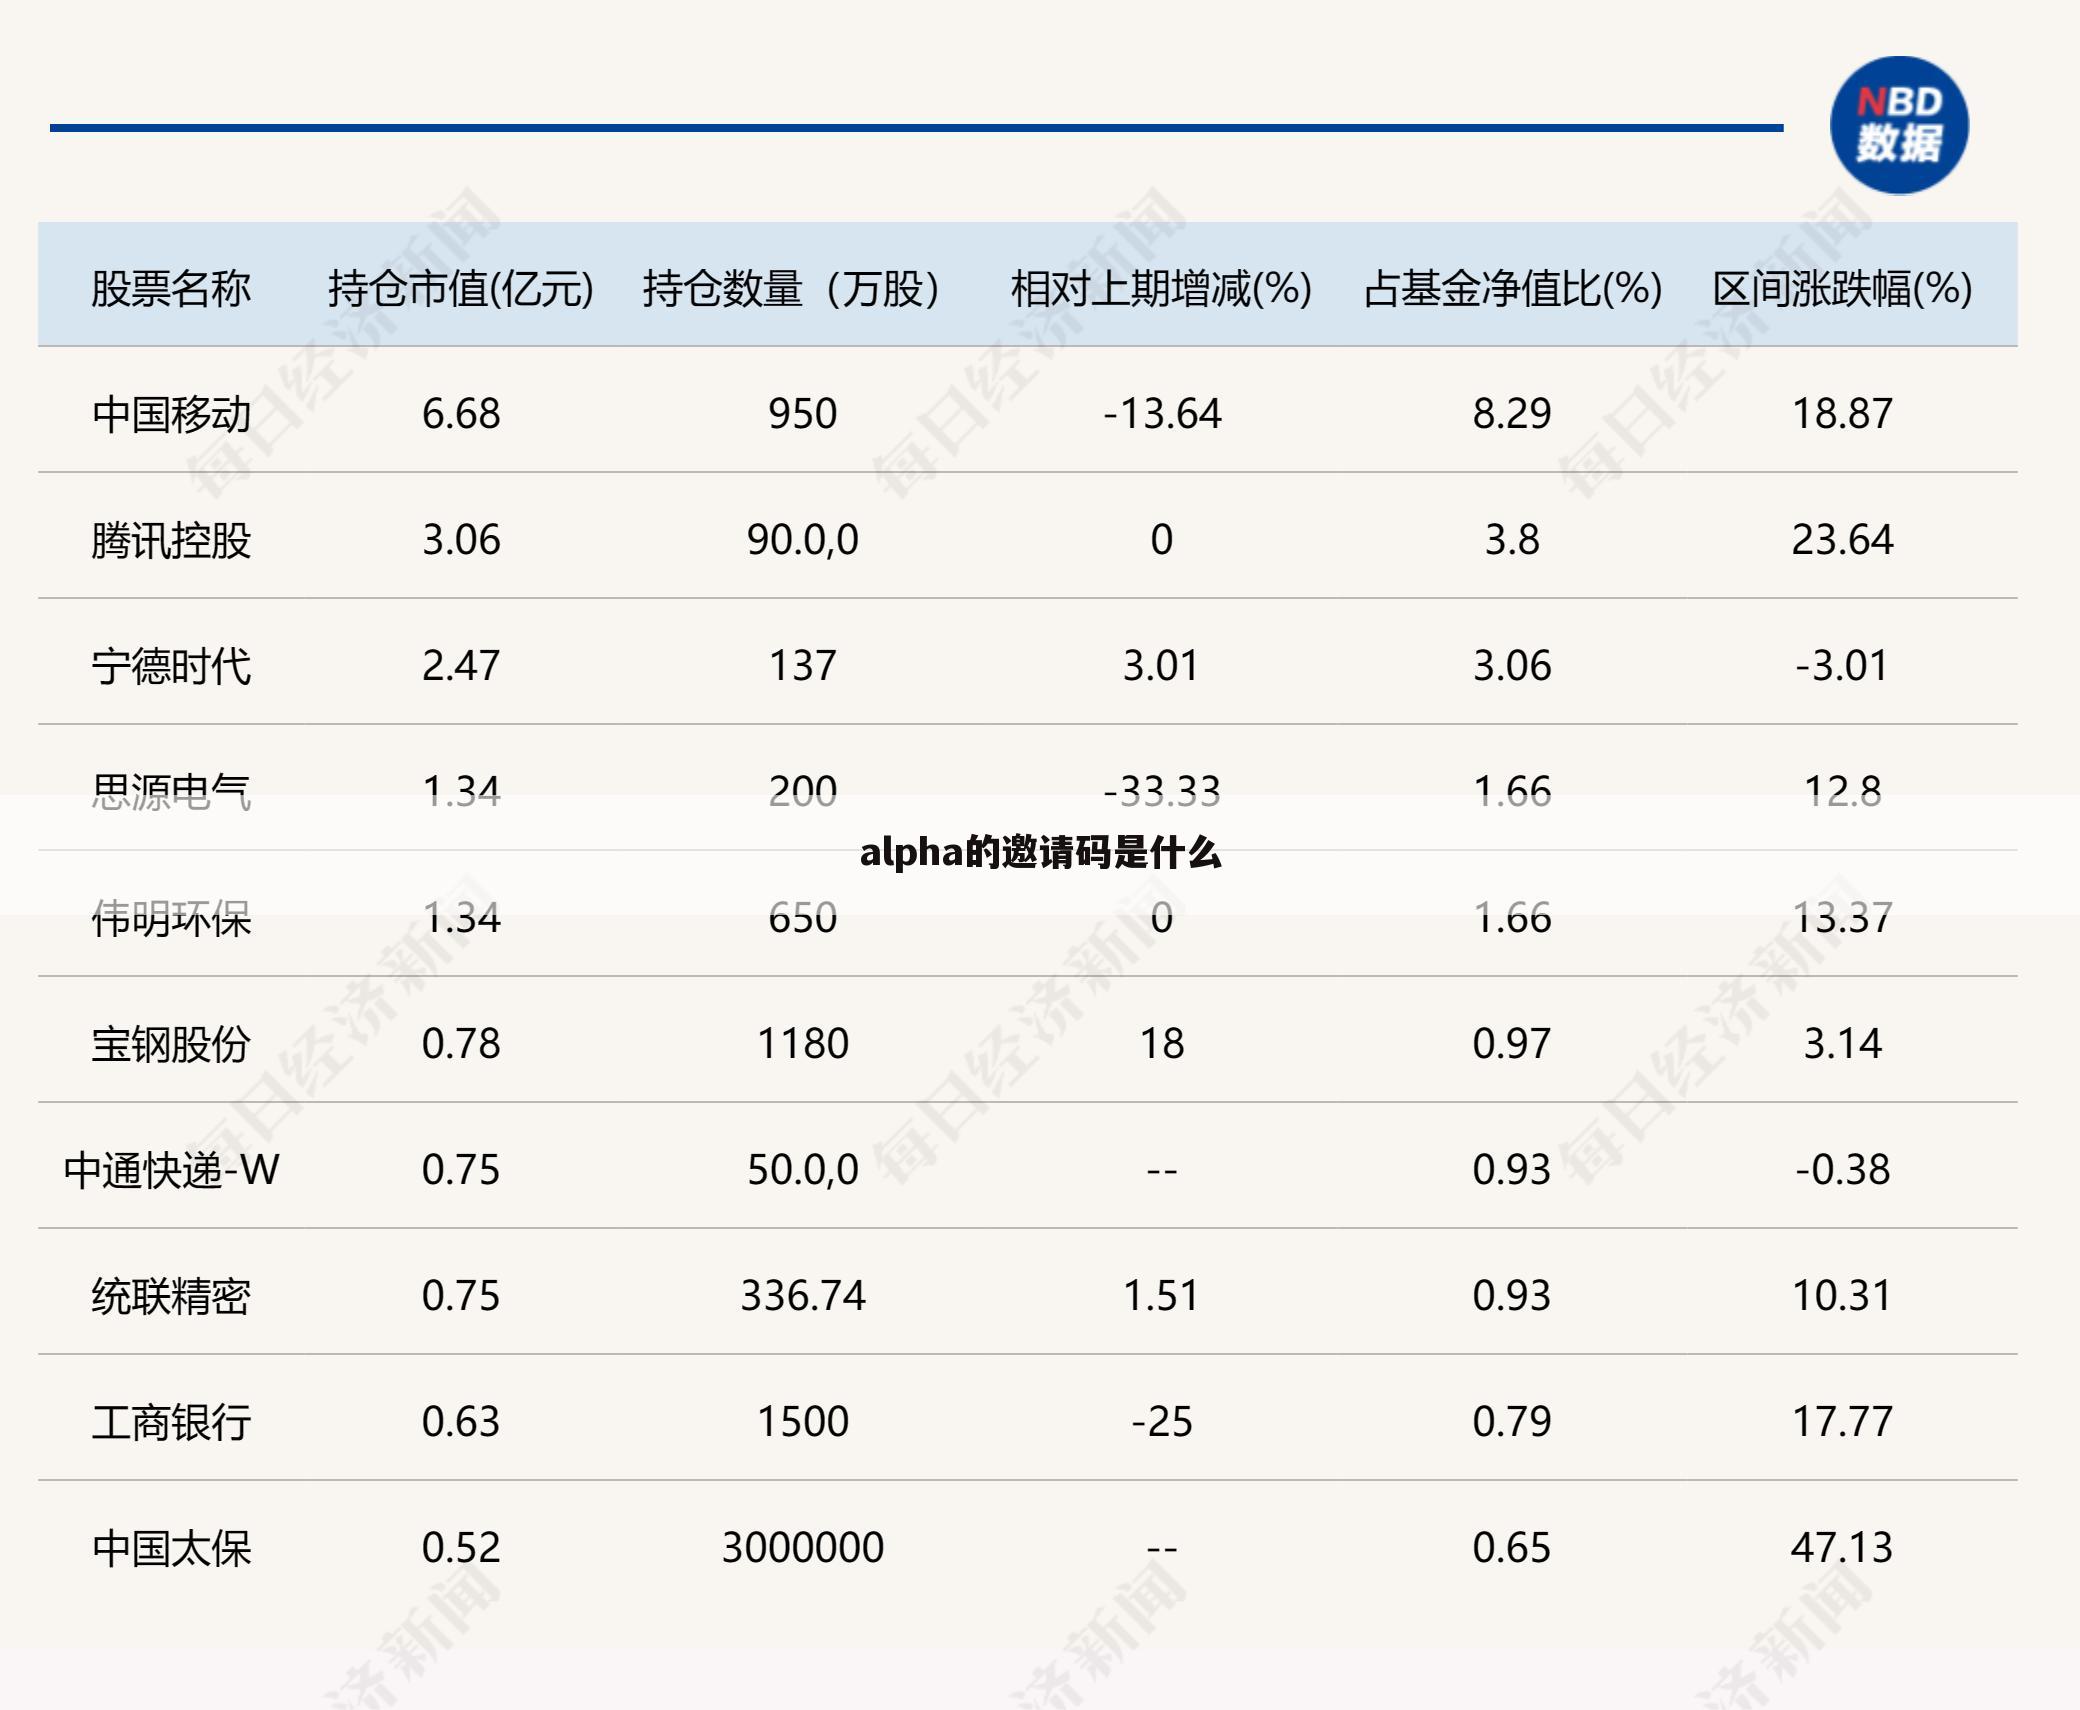Click 3.8 net value ratio for 腾讯控股
2080x1710 pixels.
(x=1512, y=540)
